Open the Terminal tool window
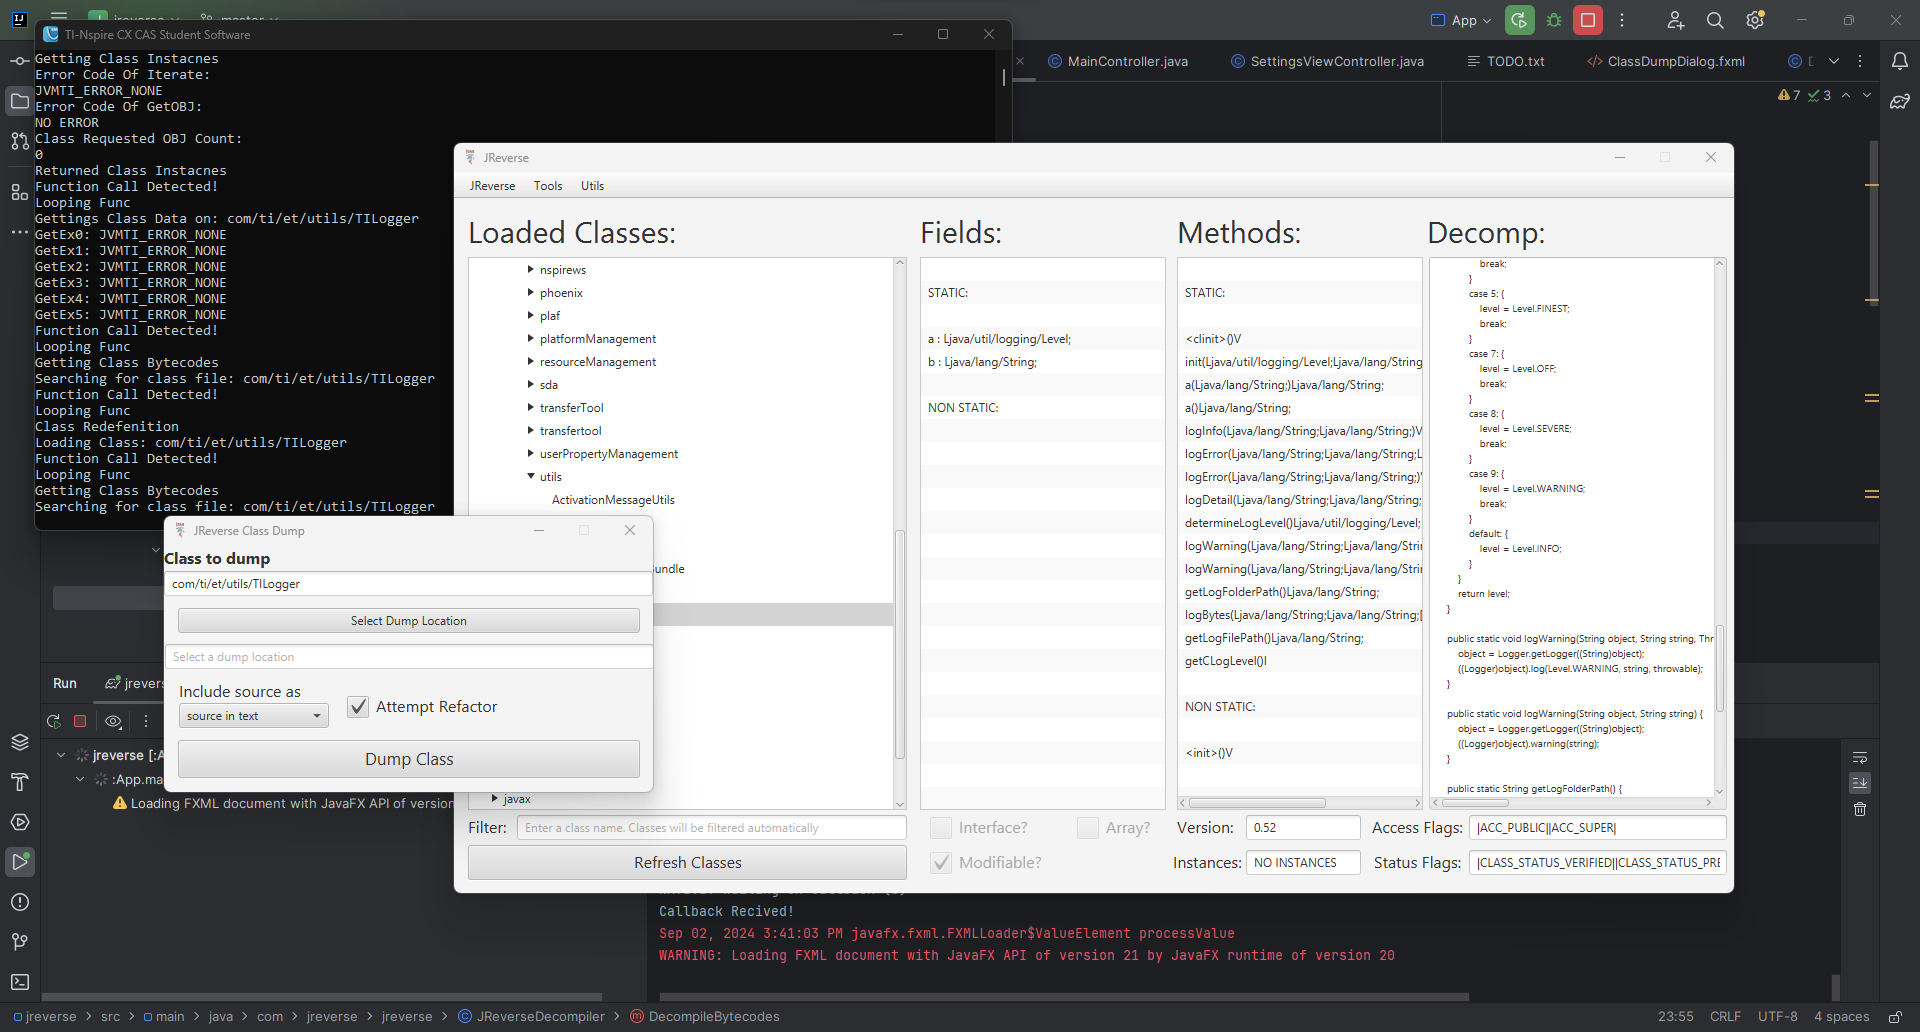The width and height of the screenshot is (1920, 1032). pyautogui.click(x=20, y=982)
